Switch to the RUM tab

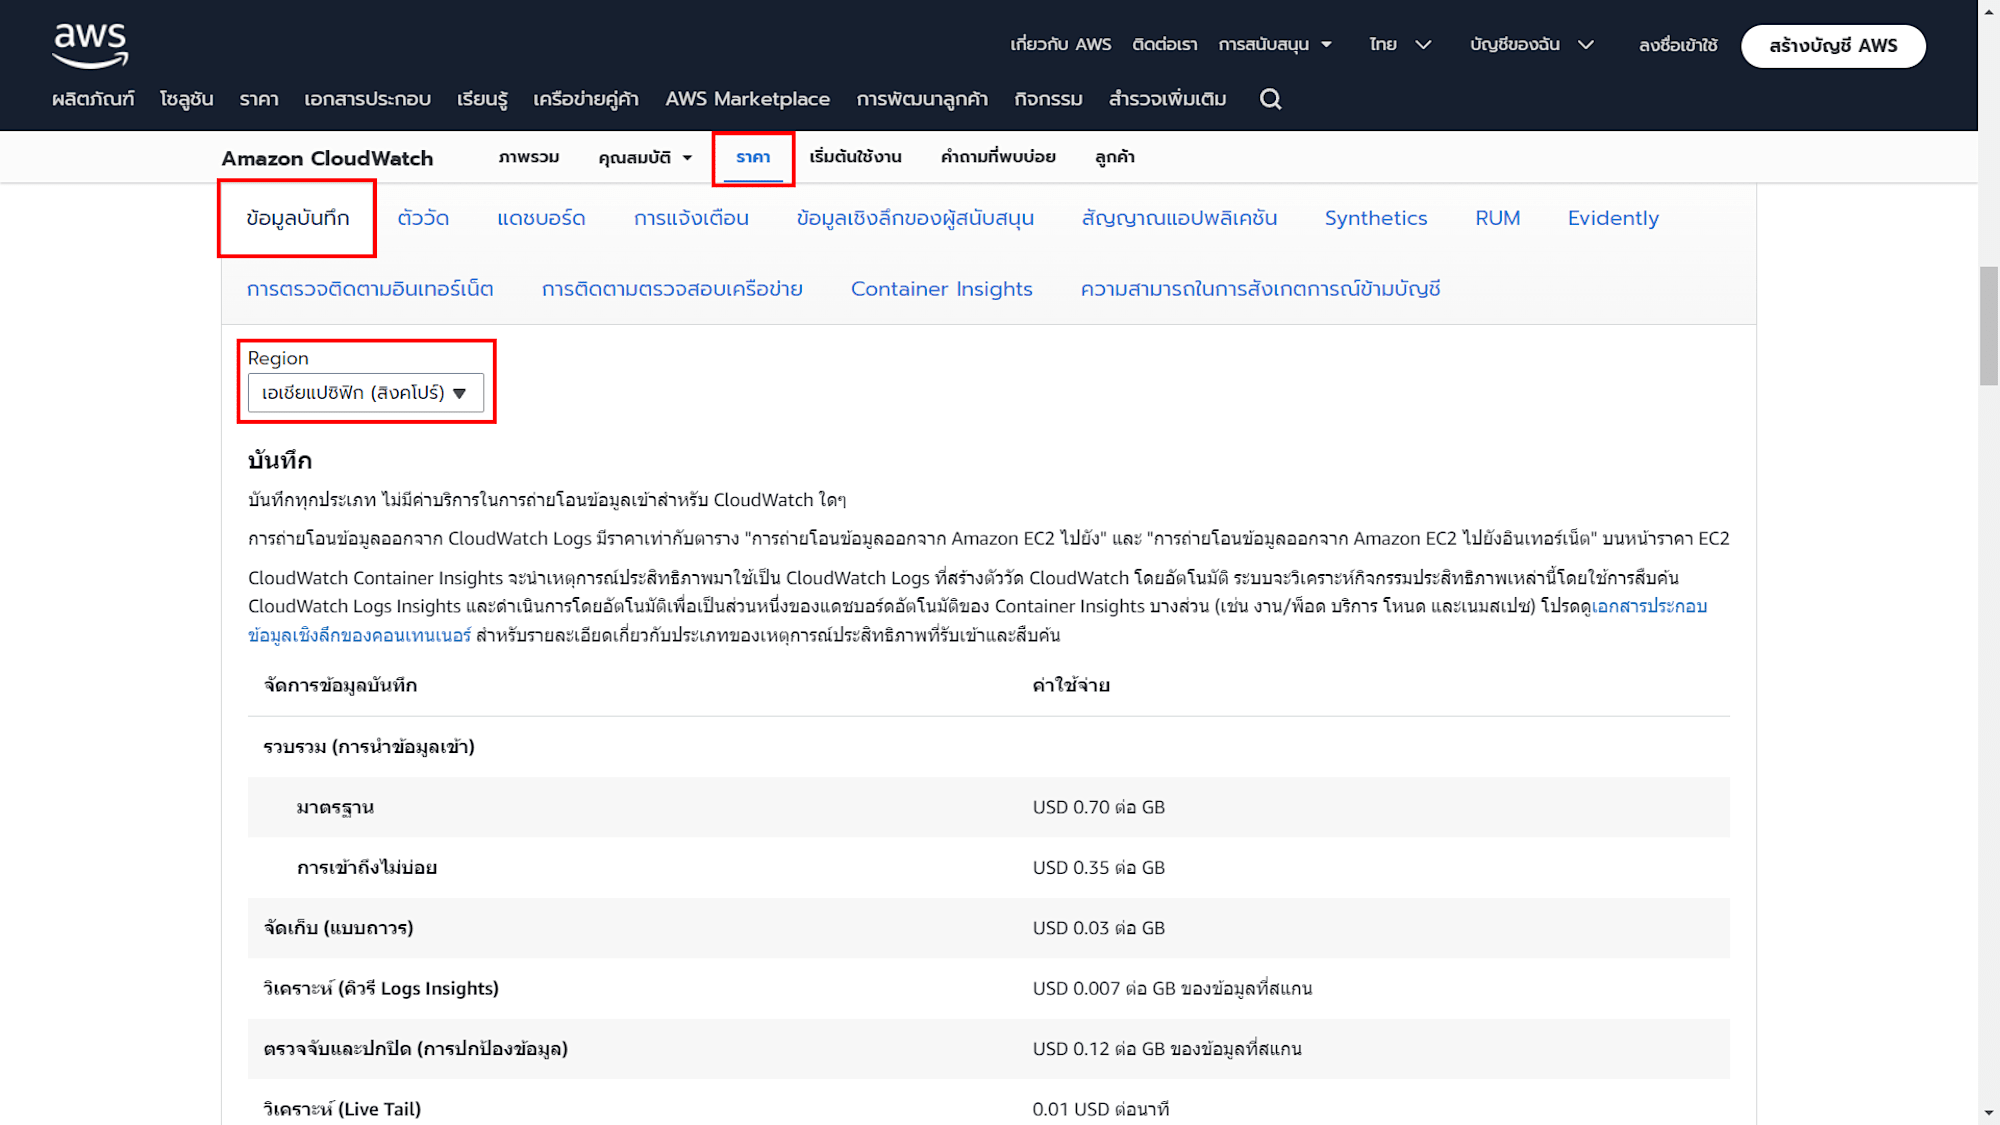[x=1497, y=218]
